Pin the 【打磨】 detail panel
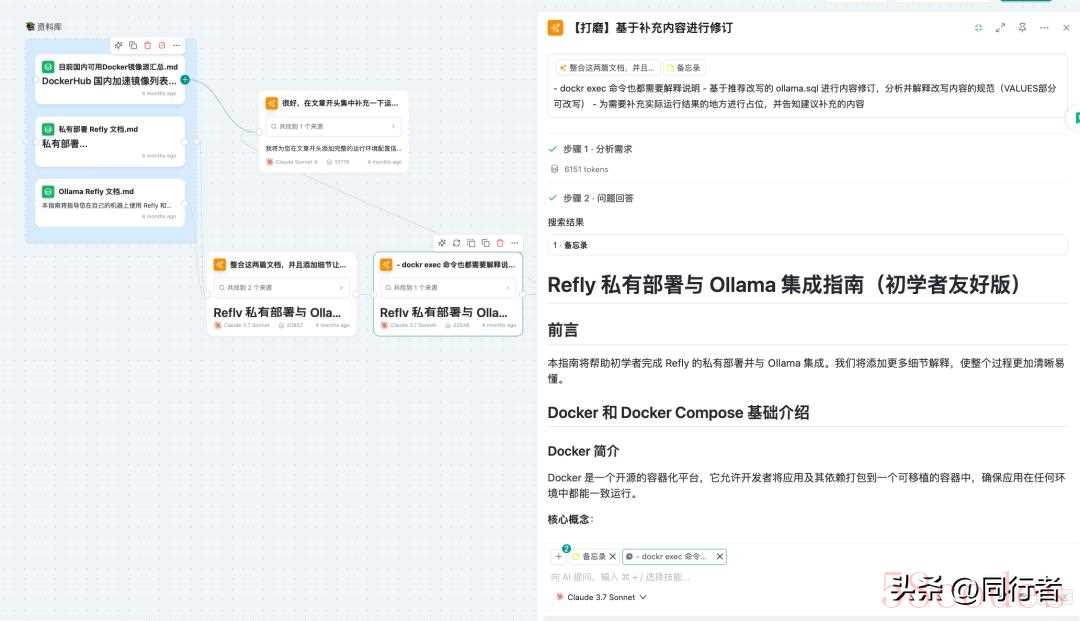1080x621 pixels. 1022,28
